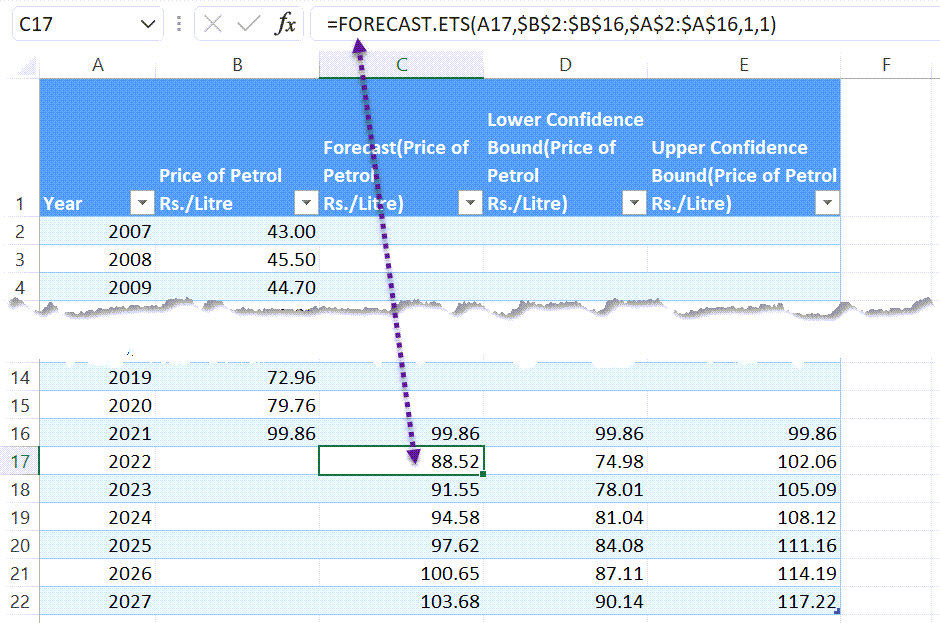
Task: Click the Insert Function fx icon
Action: click(285, 24)
